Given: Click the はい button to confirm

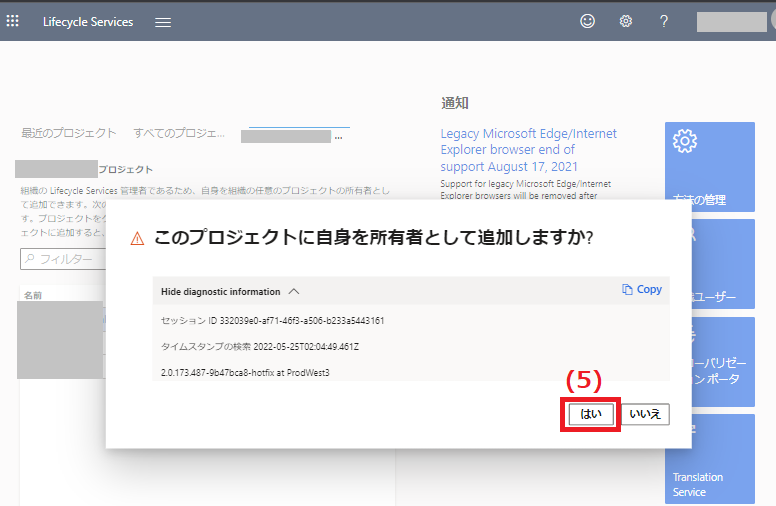Looking at the screenshot, I should coord(590,414).
